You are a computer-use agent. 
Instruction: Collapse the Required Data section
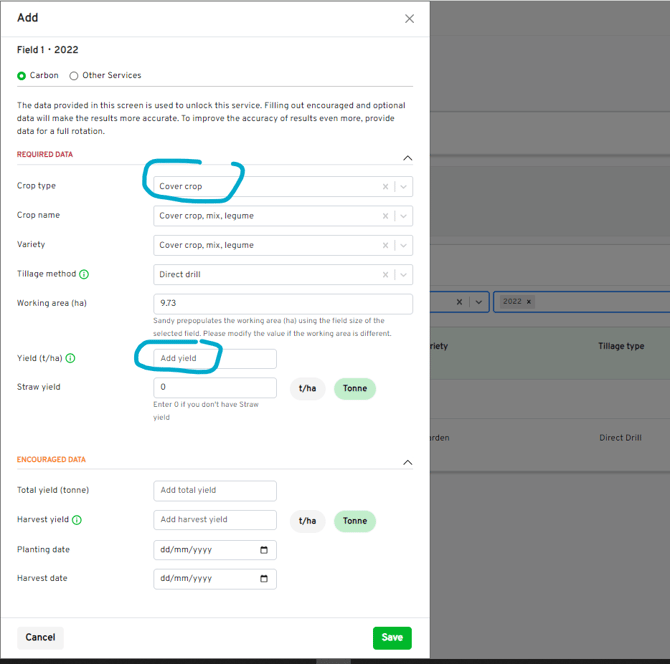pyautogui.click(x=407, y=158)
